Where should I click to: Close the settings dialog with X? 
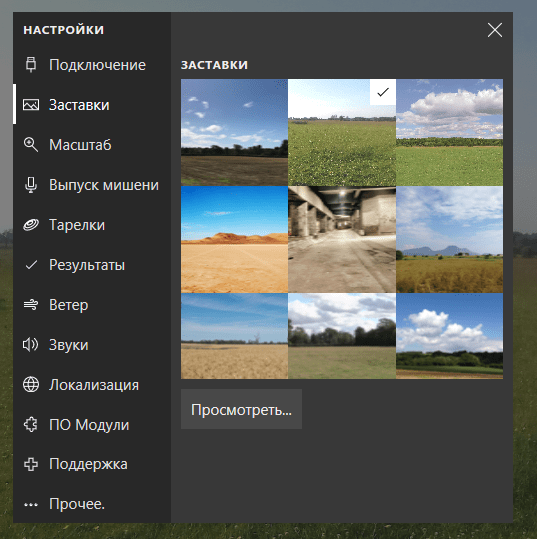pos(495,30)
